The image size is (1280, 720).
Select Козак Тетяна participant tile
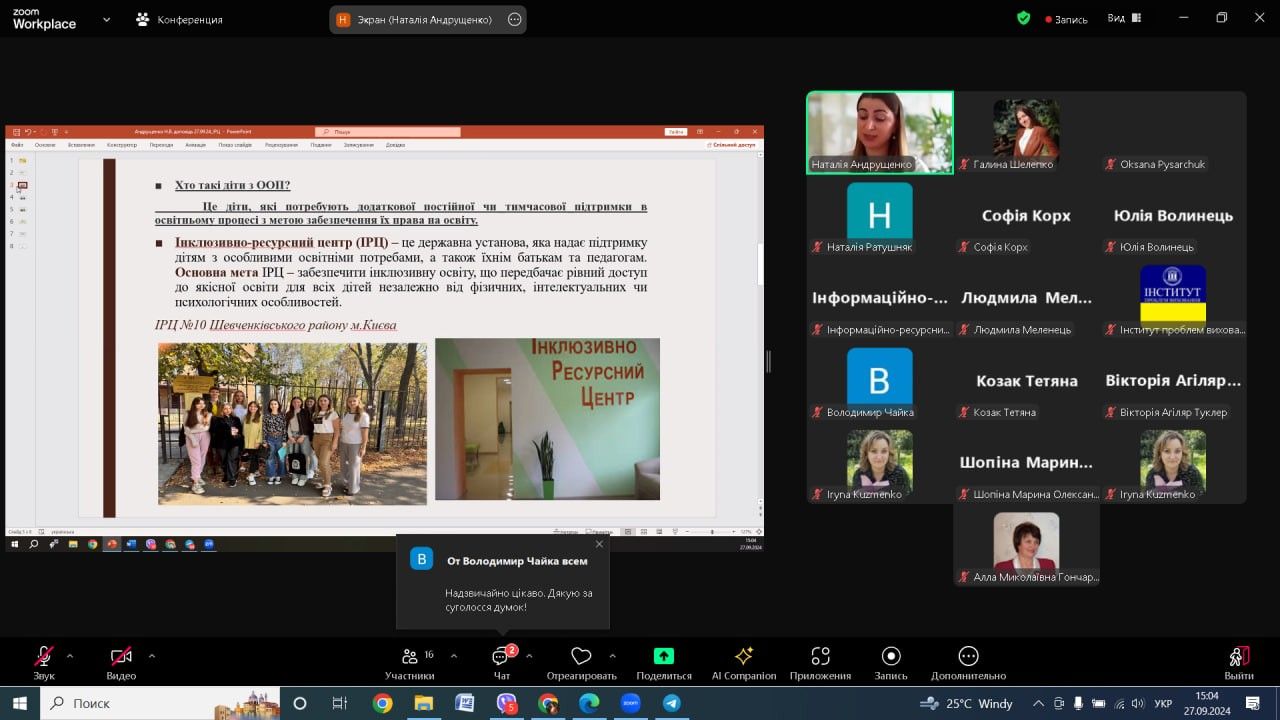(x=1026, y=381)
